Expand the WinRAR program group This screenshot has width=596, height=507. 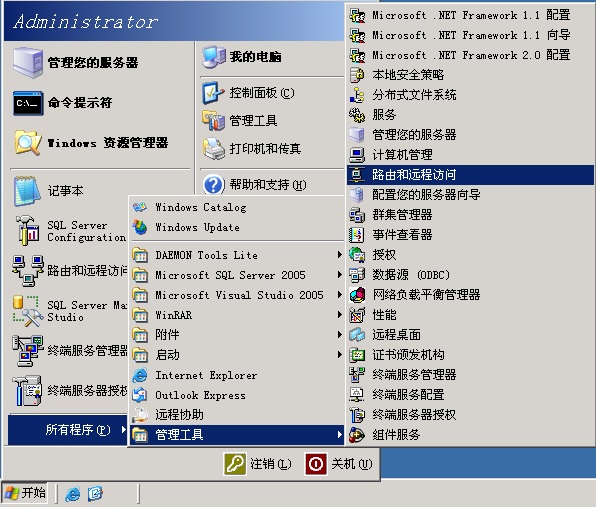tap(237, 315)
